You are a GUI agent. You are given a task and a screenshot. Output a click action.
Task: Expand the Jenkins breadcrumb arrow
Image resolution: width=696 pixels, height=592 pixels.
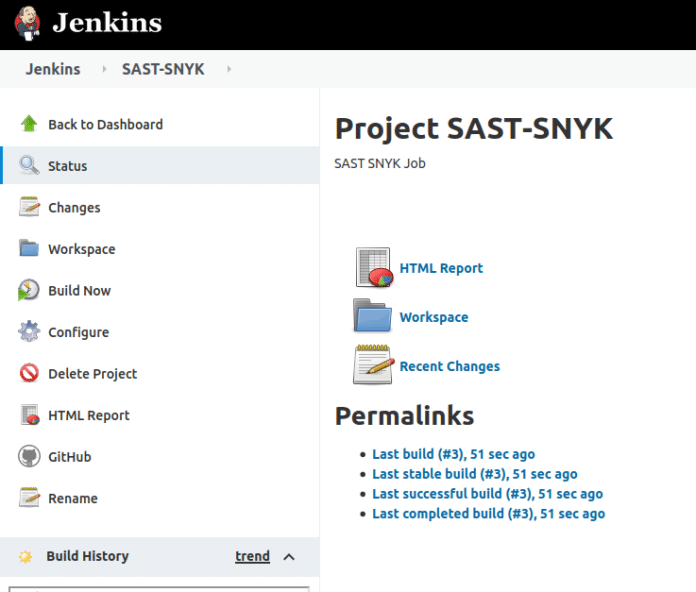coord(104,70)
